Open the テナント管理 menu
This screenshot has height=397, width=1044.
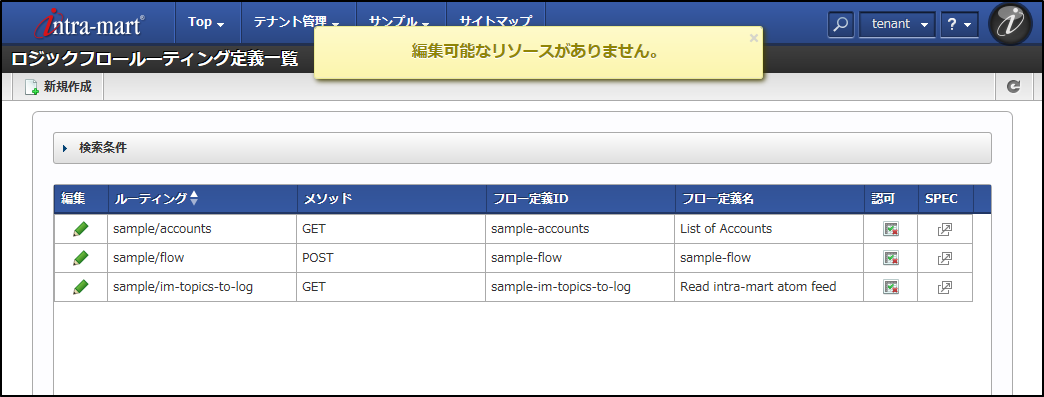click(297, 22)
